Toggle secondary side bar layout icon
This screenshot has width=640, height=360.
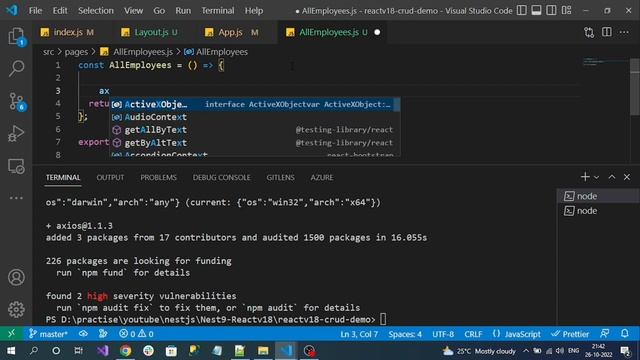point(551,11)
